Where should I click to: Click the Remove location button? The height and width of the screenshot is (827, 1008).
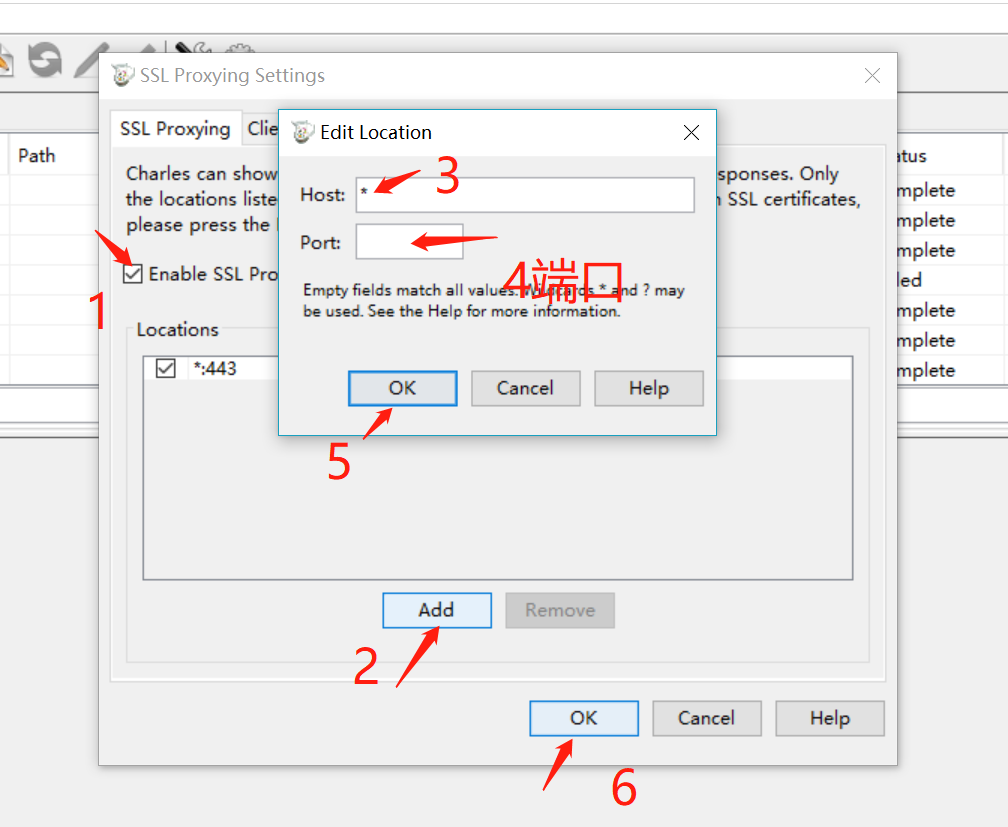click(560, 610)
